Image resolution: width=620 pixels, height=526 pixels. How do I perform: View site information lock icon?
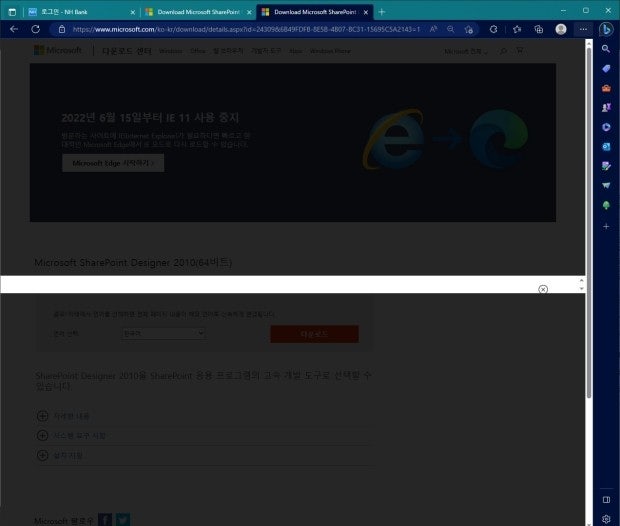pyautogui.click(x=62, y=29)
